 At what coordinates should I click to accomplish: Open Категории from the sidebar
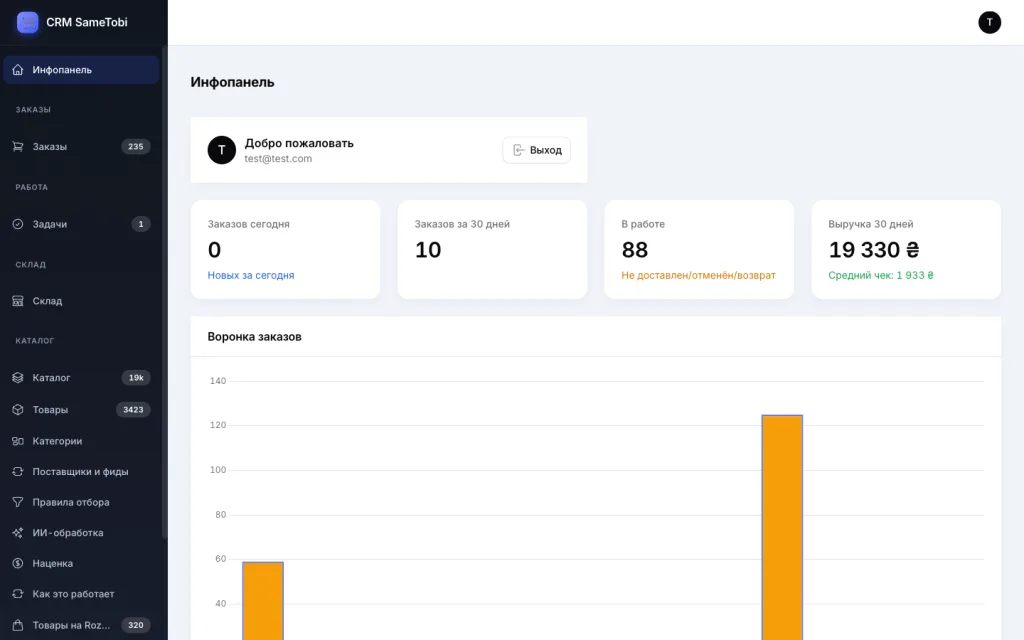[x=81, y=441]
